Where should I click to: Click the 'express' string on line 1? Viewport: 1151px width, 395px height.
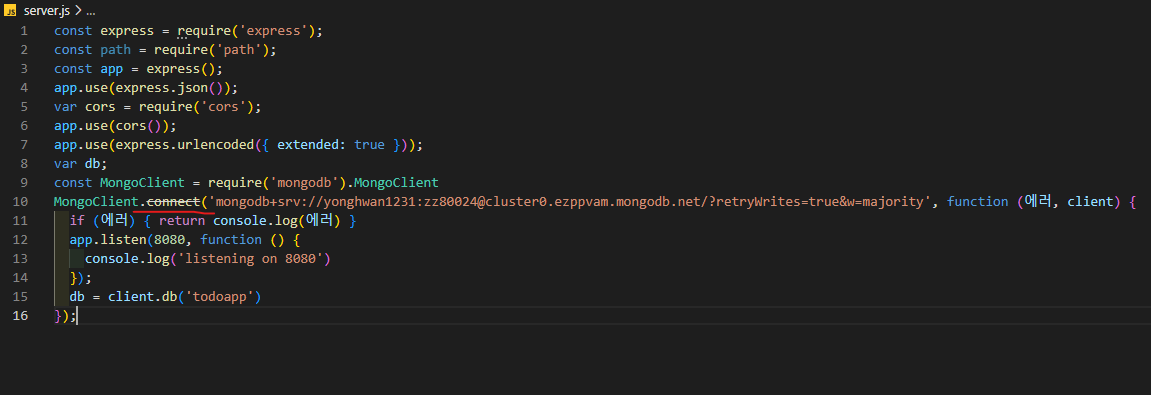pyautogui.click(x=274, y=31)
